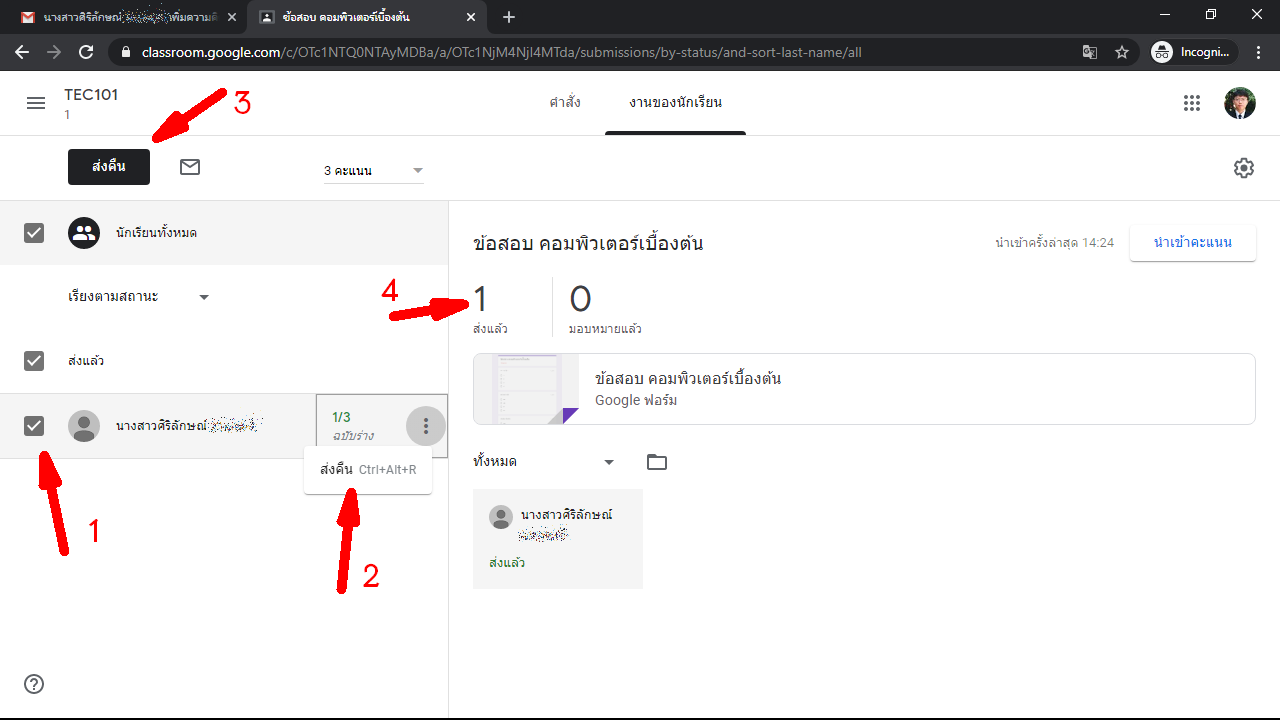Open the Google apps grid
Screen dimensions: 1280x720
click(x=1191, y=103)
